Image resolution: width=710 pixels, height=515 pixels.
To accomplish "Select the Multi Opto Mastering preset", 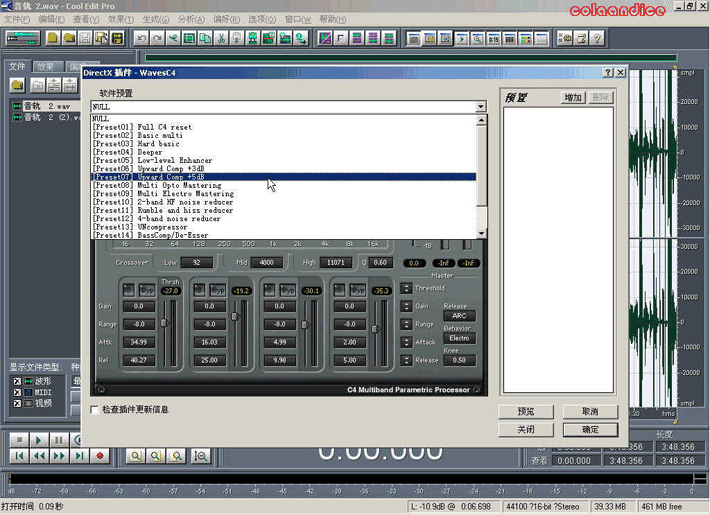I will (165, 186).
